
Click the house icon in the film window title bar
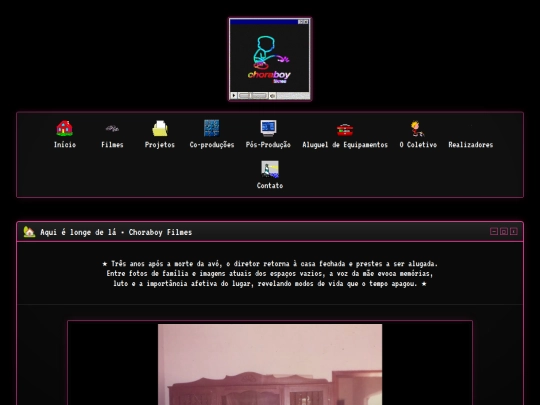click(x=29, y=232)
